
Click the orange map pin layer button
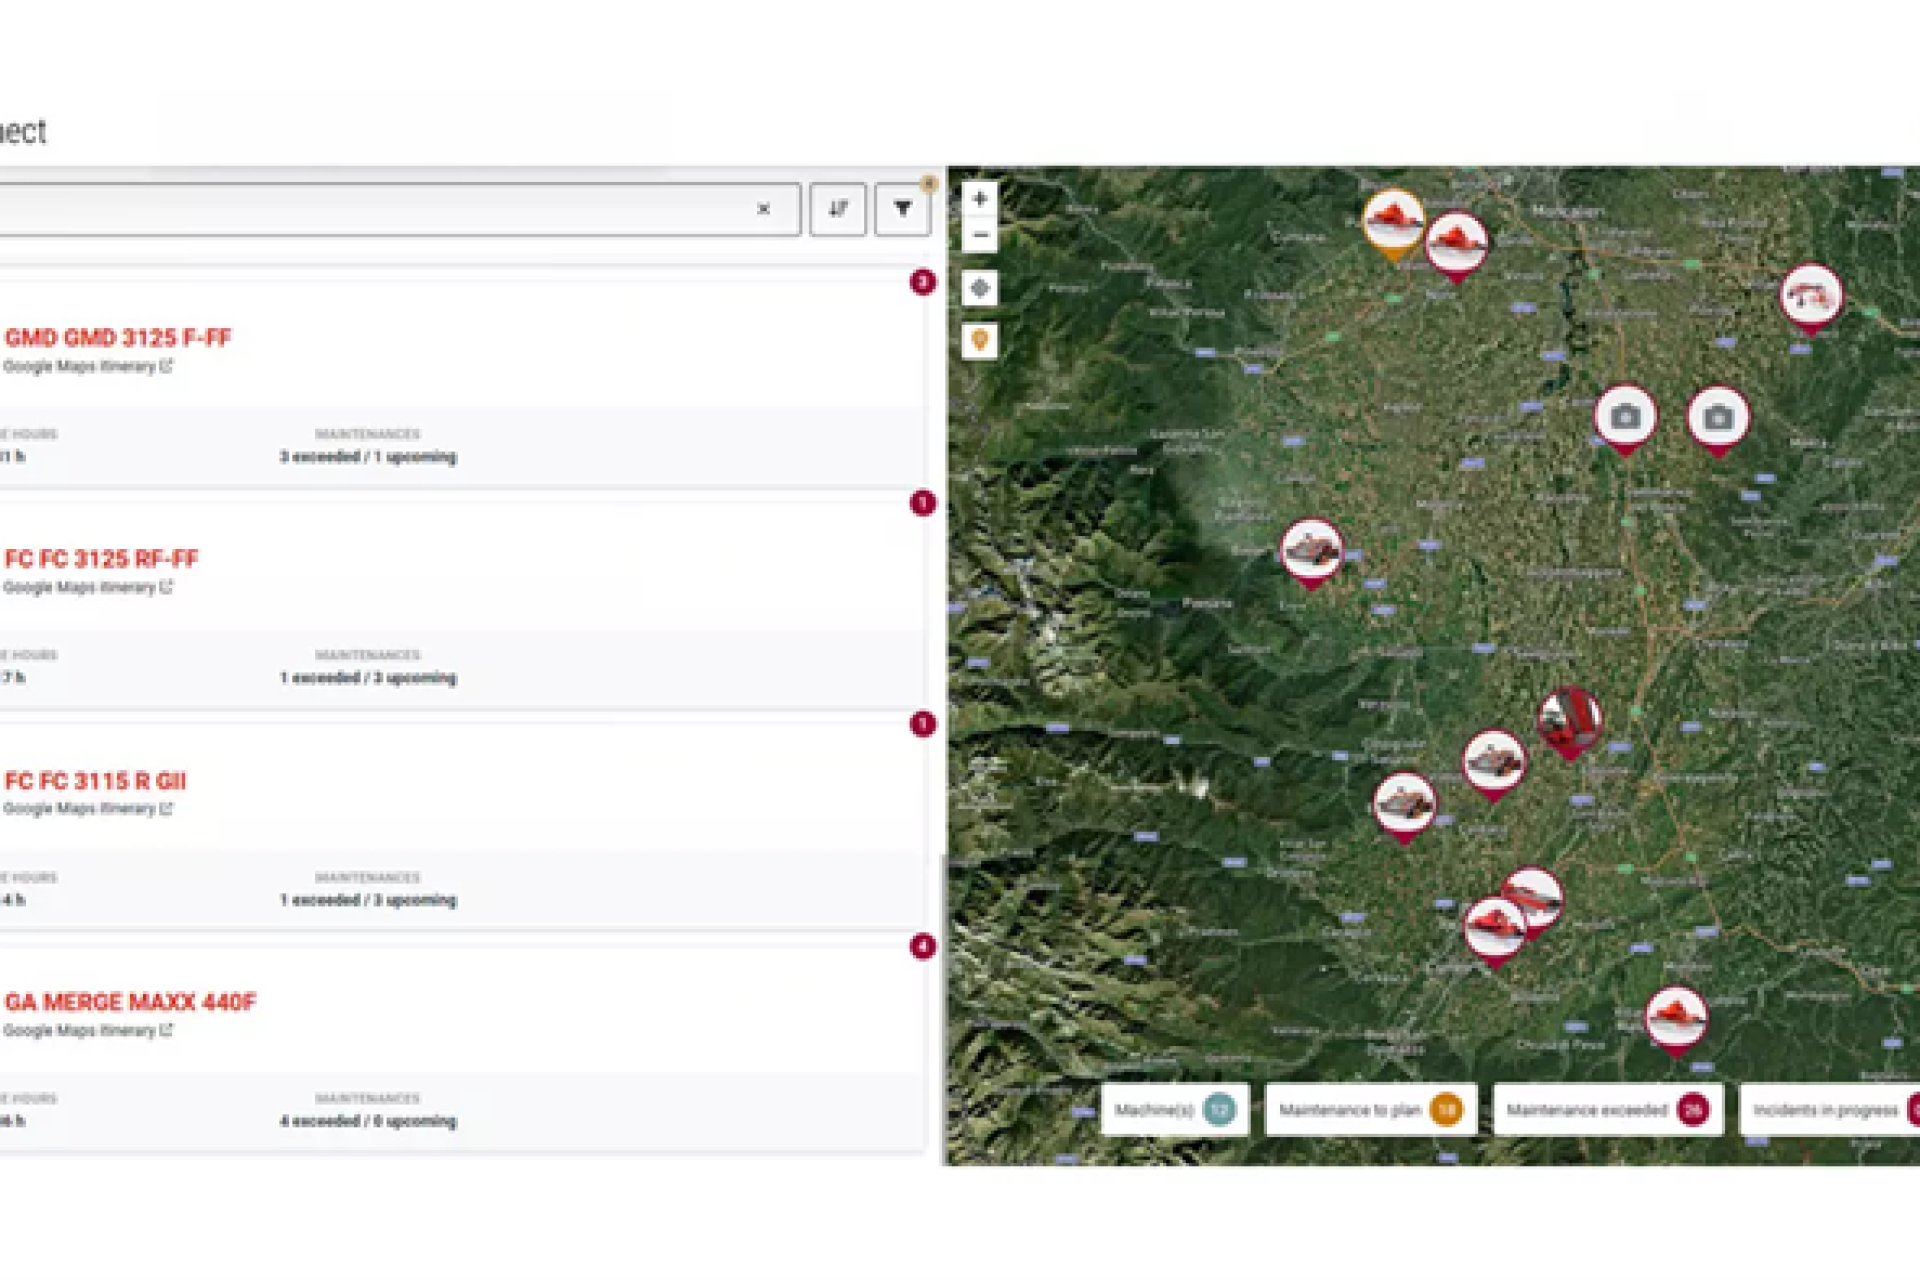click(x=979, y=341)
